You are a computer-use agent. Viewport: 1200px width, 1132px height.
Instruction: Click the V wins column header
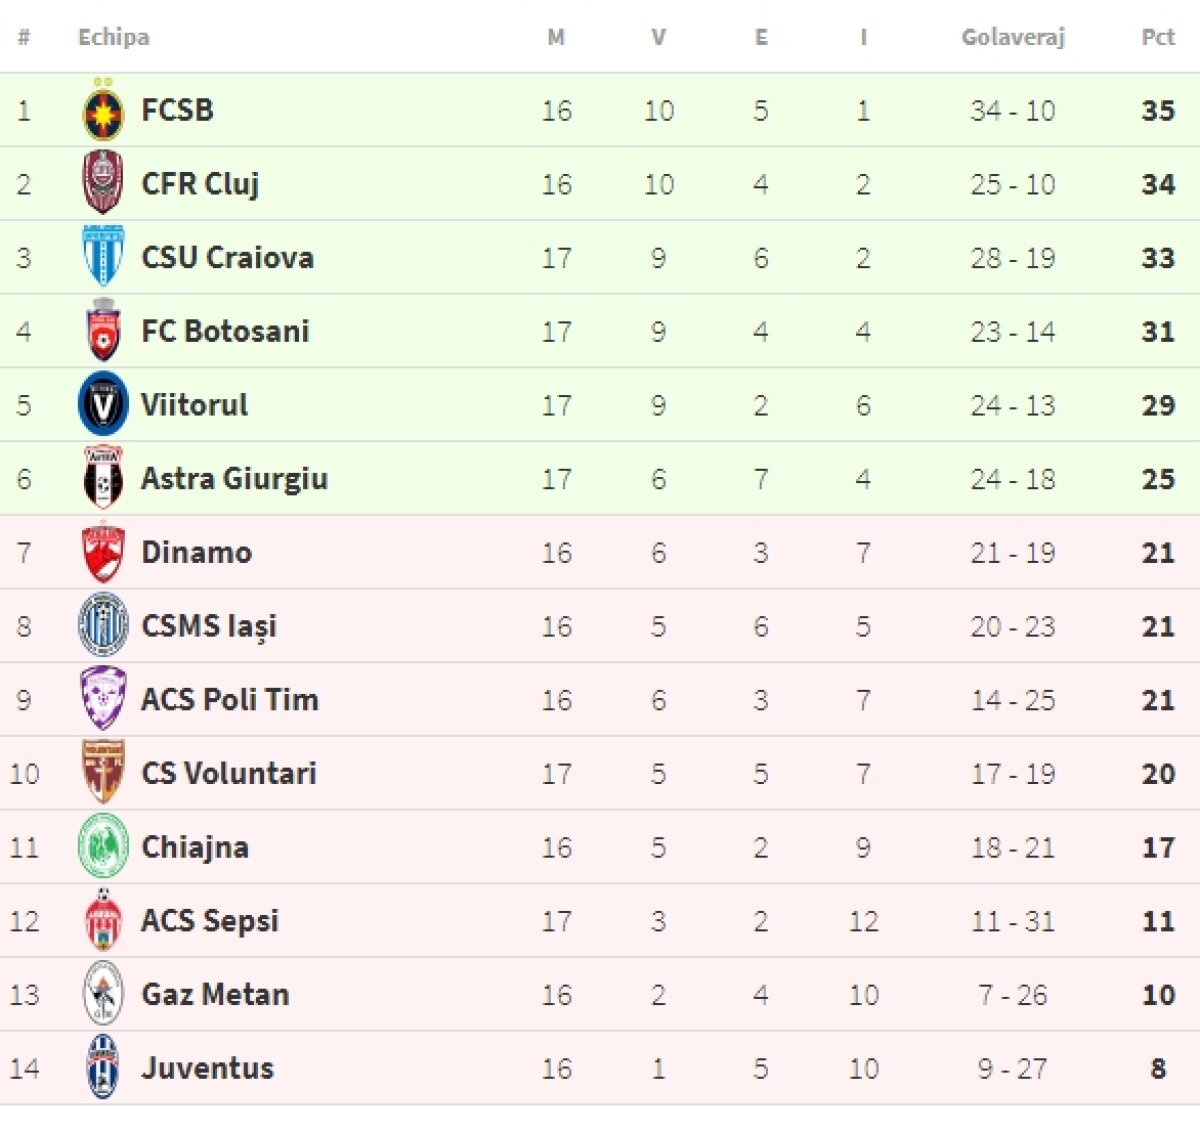point(658,38)
